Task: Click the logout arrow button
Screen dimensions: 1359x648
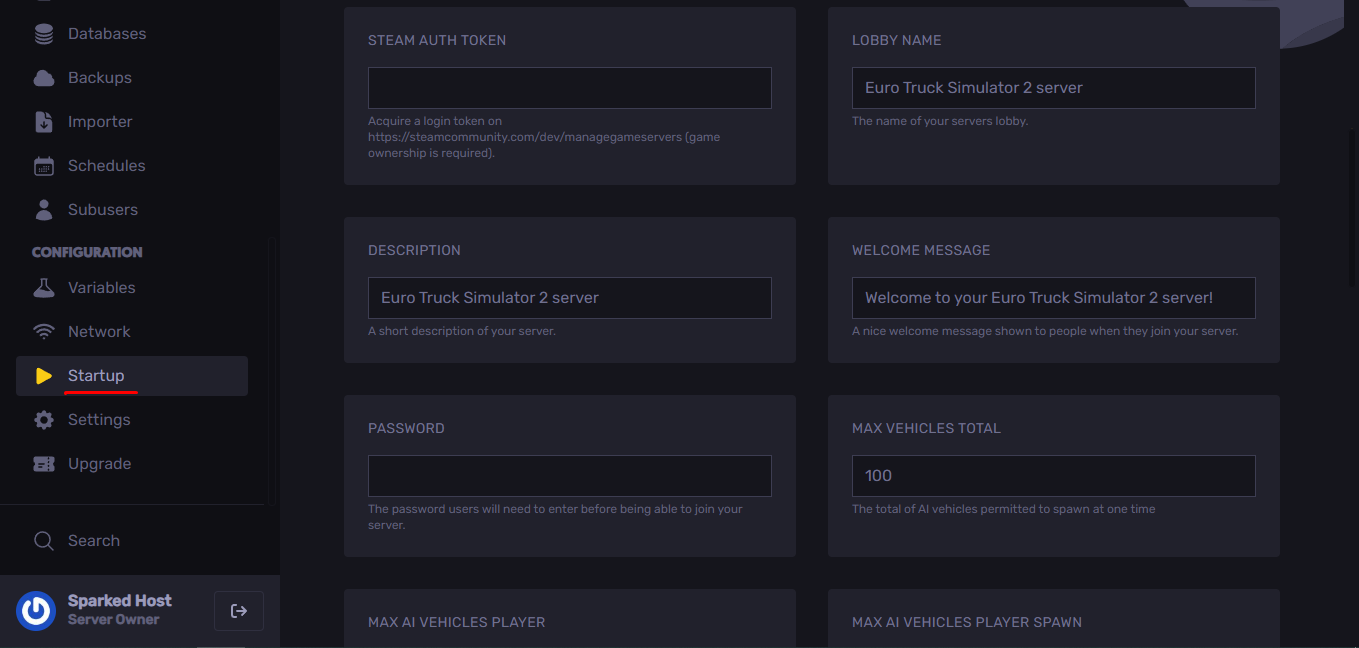Action: (x=239, y=611)
